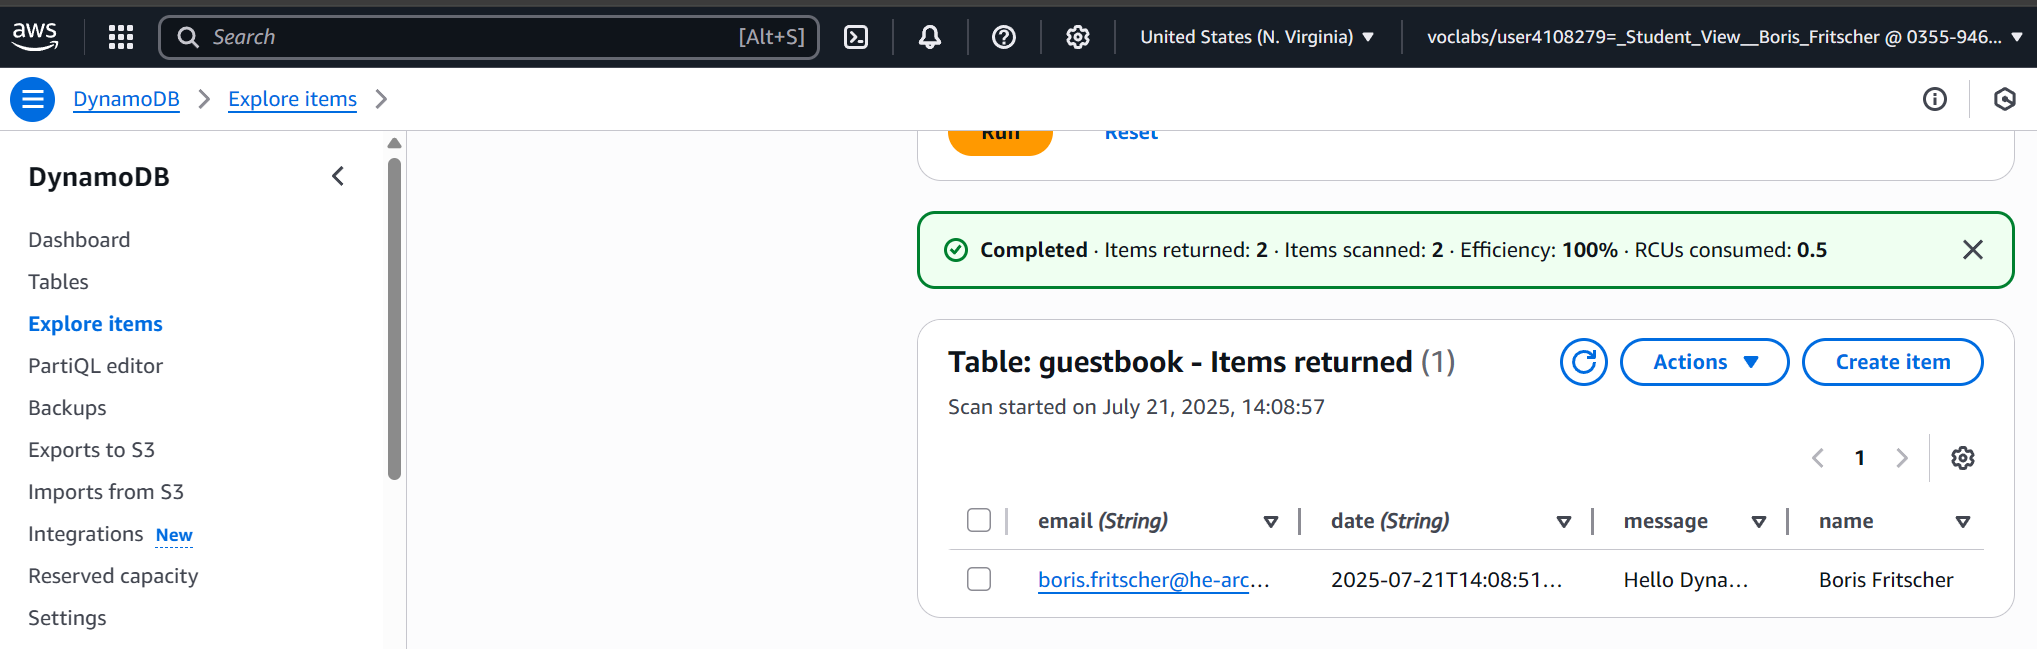Open the notifications bell
This screenshot has width=2037, height=649.
(930, 37)
